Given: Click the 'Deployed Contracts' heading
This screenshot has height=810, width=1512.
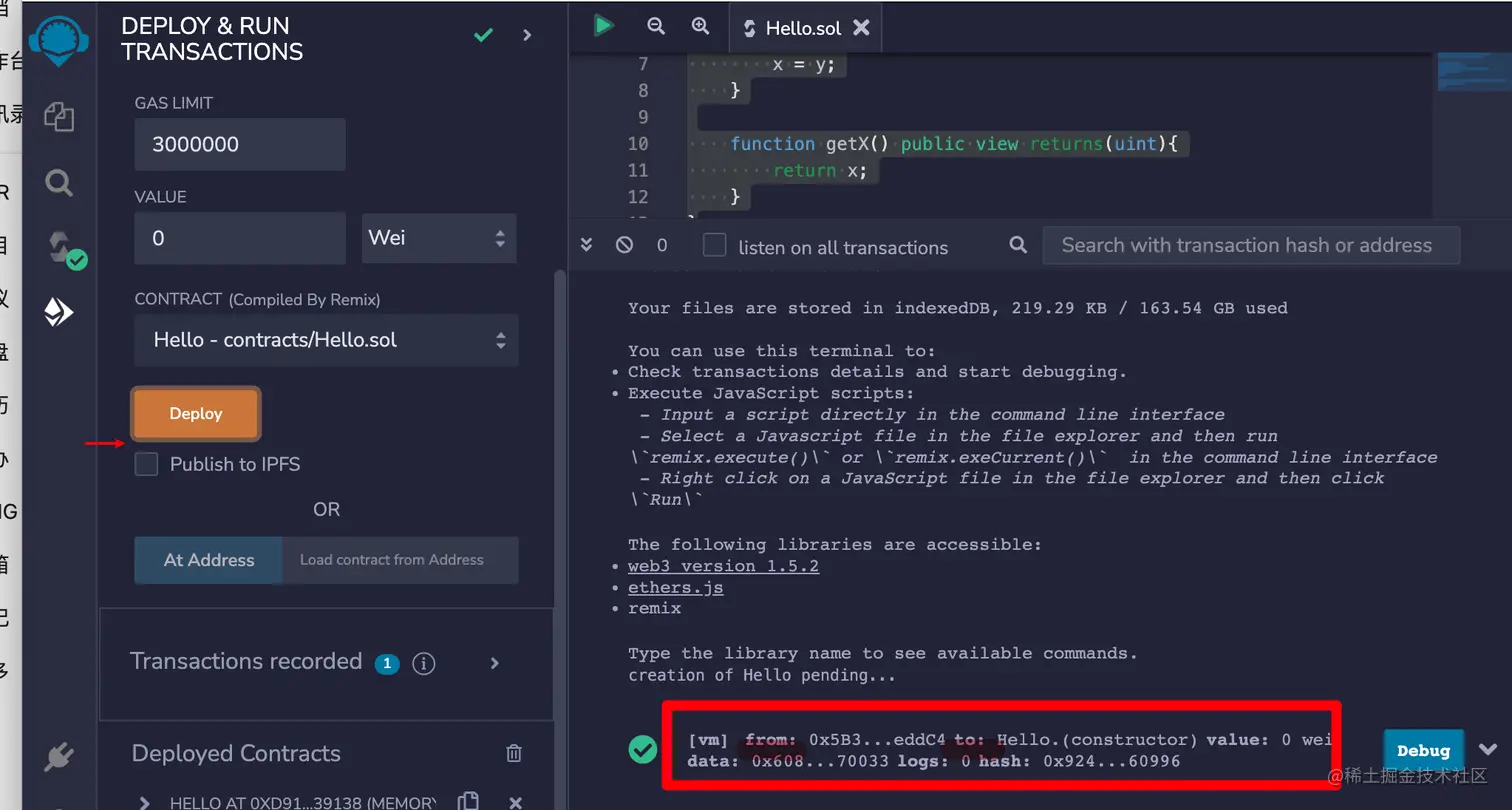Looking at the screenshot, I should (x=236, y=753).
